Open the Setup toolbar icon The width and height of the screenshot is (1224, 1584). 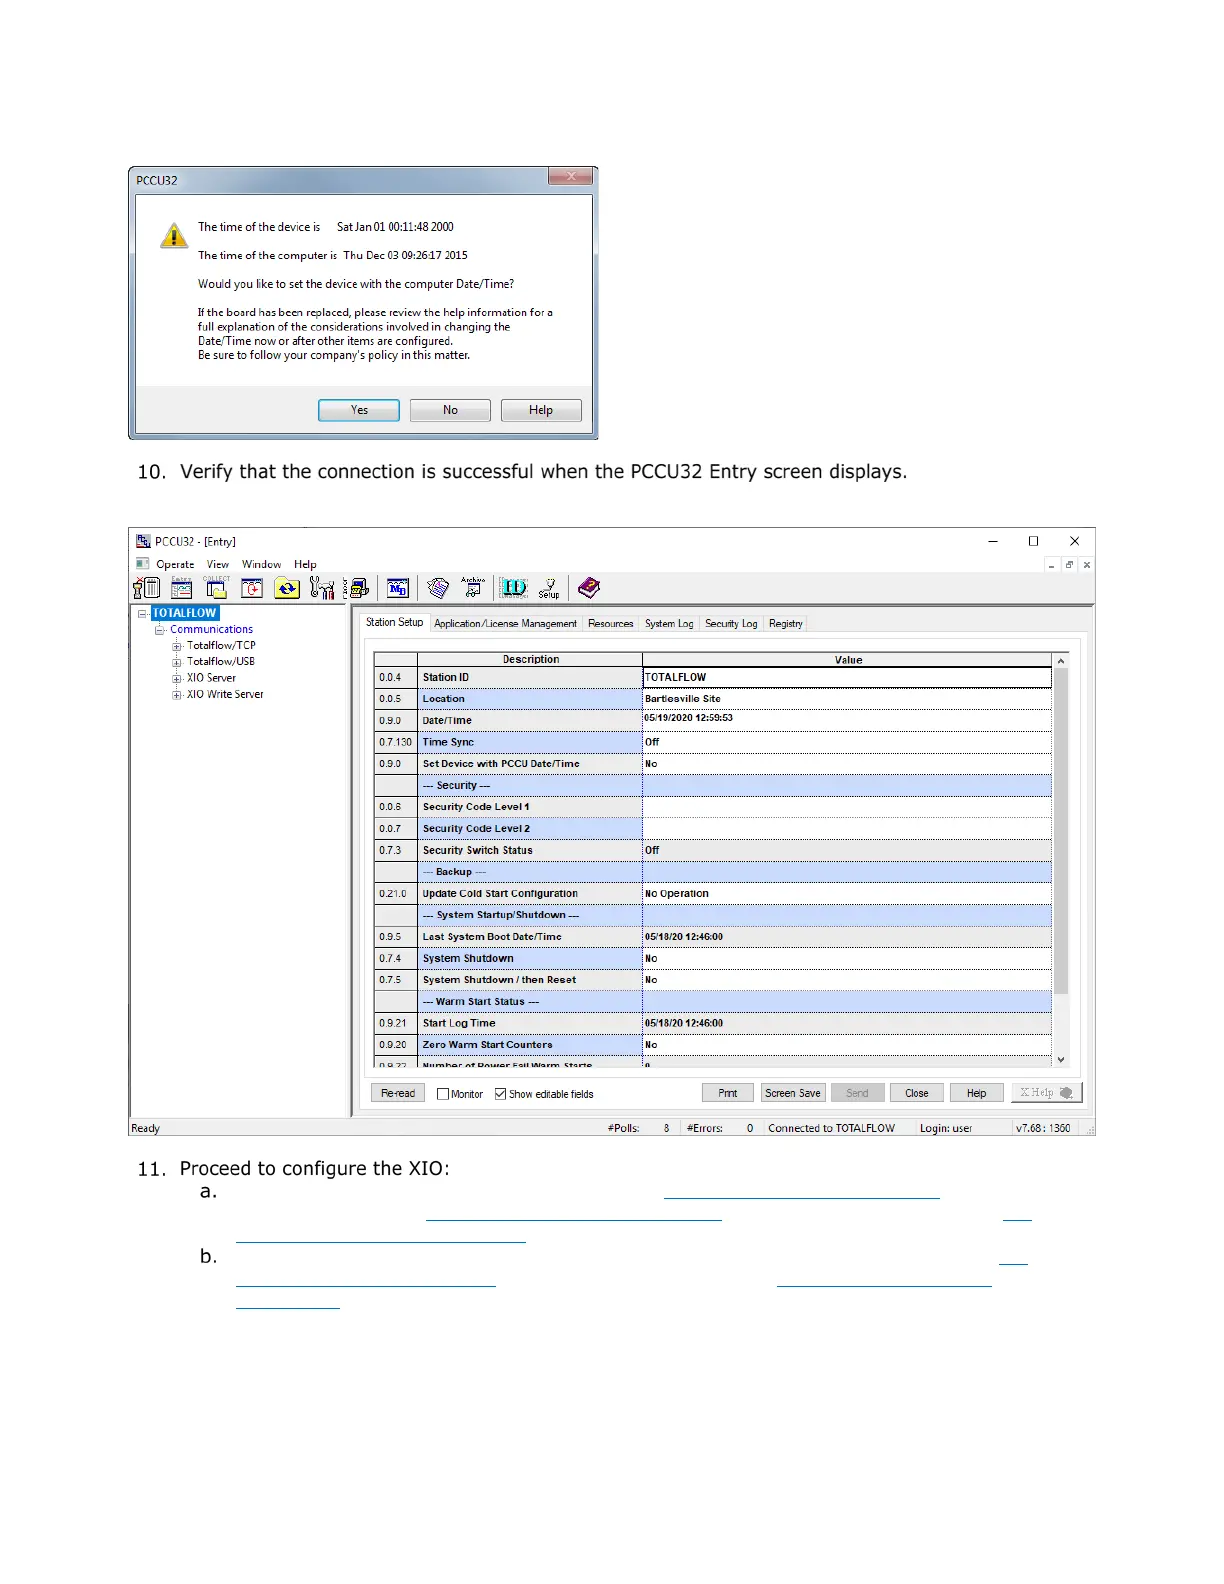[x=549, y=588]
